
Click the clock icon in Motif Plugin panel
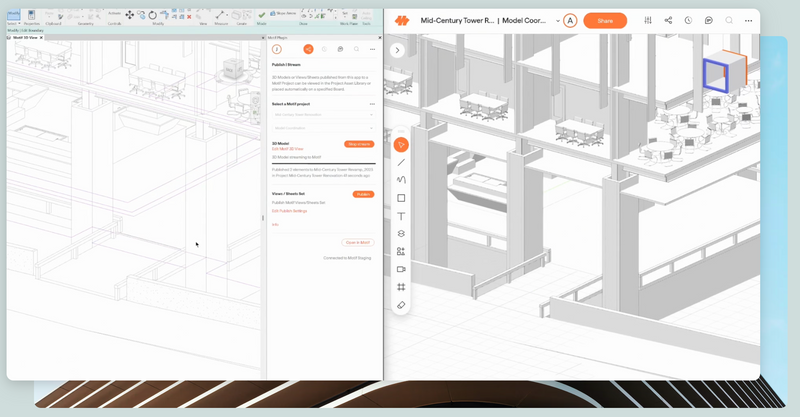tap(324, 49)
